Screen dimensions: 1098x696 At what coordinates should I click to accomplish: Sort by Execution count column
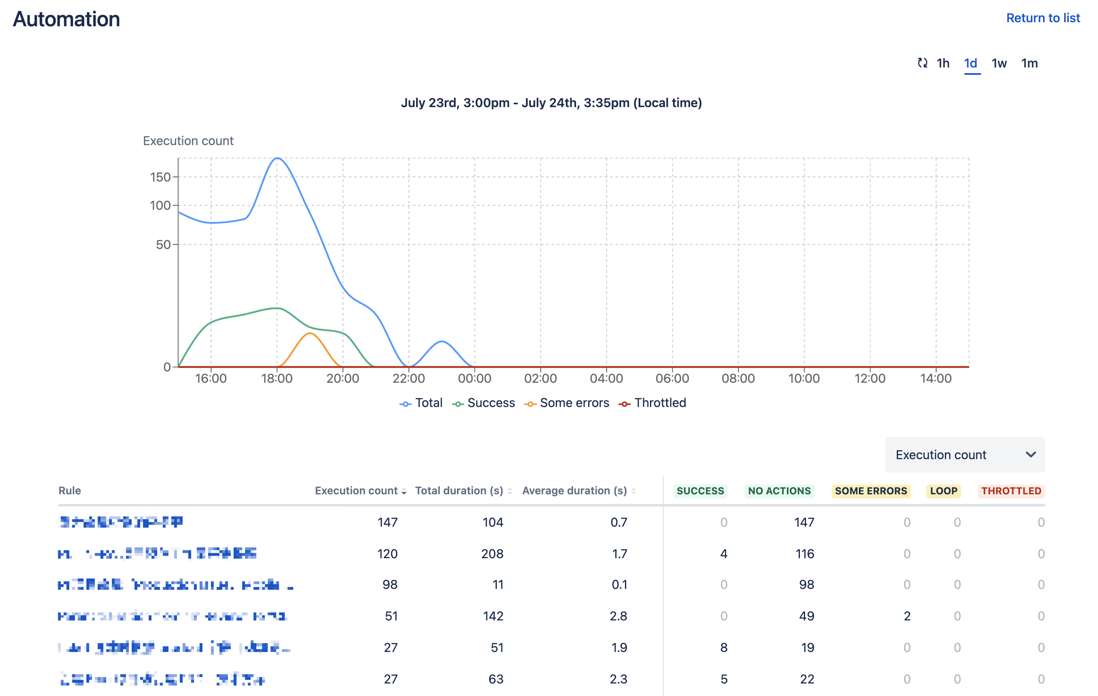(360, 491)
